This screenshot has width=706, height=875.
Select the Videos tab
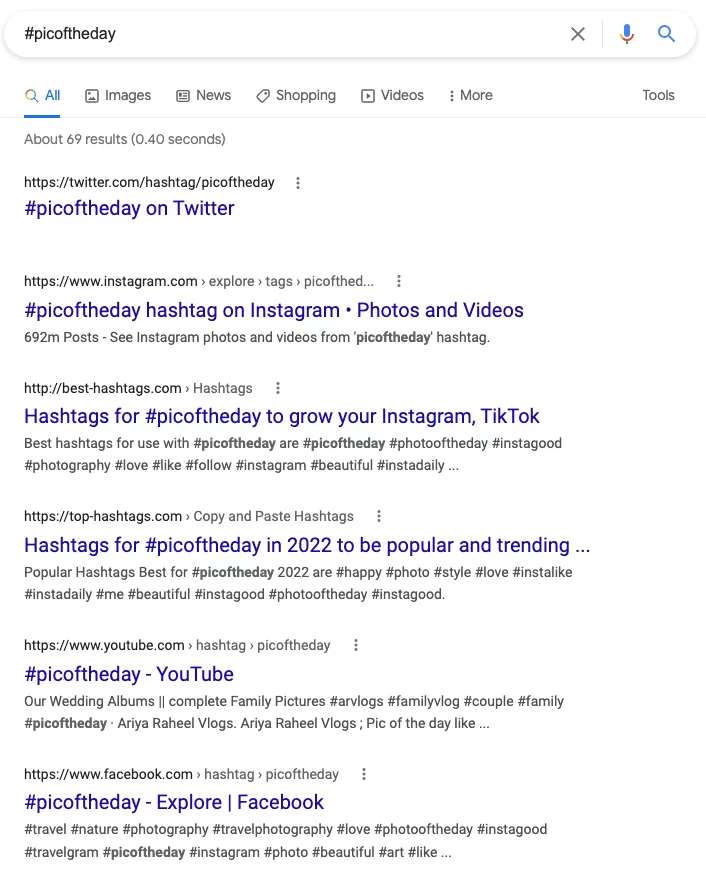392,95
